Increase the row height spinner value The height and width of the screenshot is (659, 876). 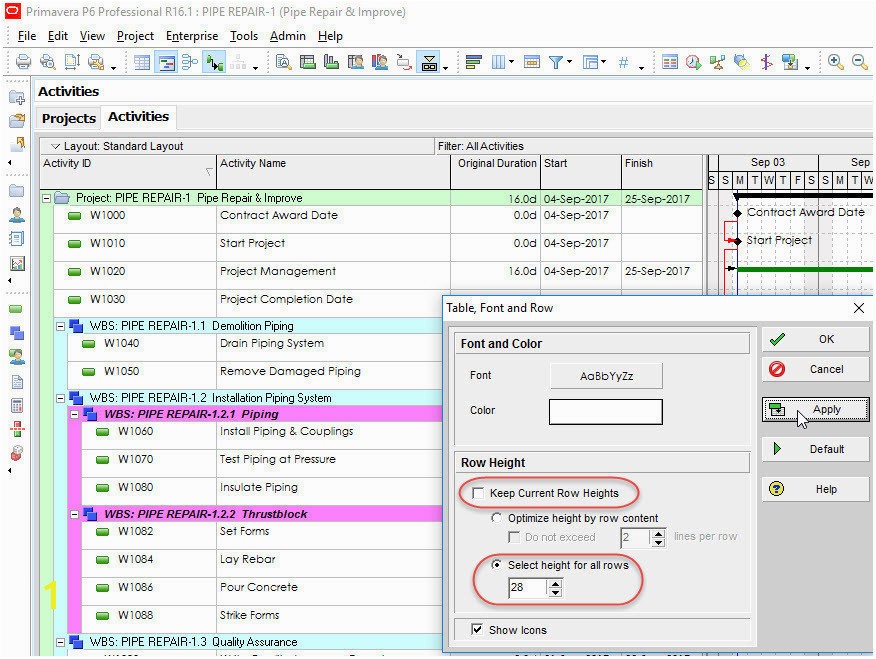(x=555, y=583)
